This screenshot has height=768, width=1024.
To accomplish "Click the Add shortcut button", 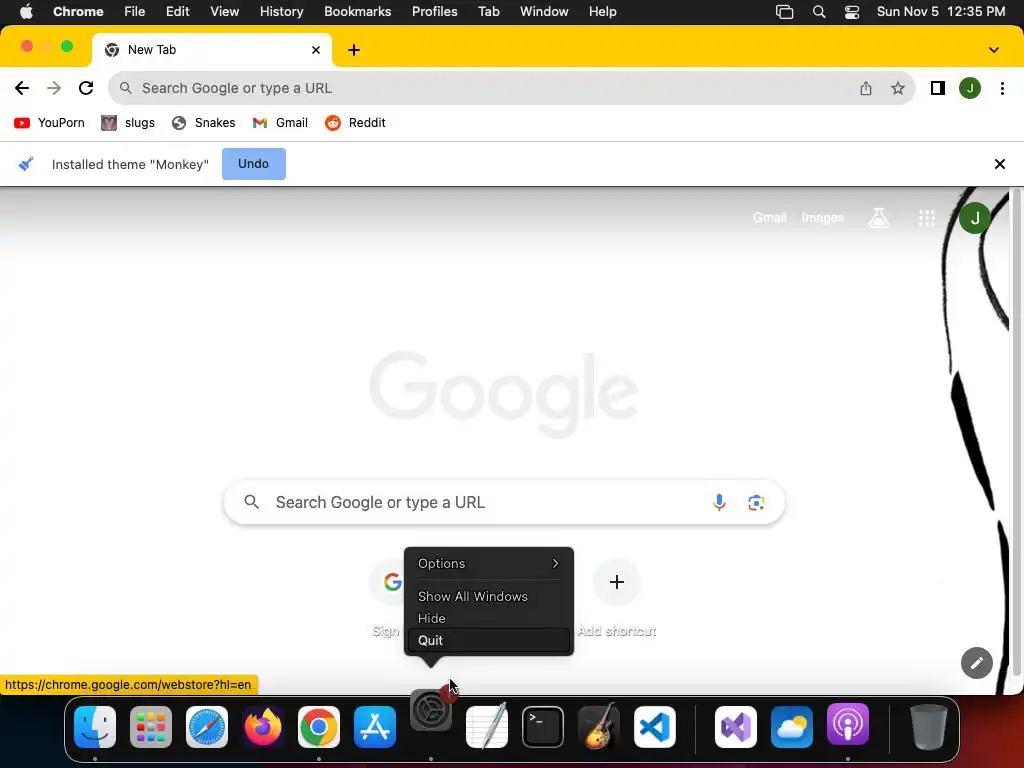I will [x=616, y=598].
